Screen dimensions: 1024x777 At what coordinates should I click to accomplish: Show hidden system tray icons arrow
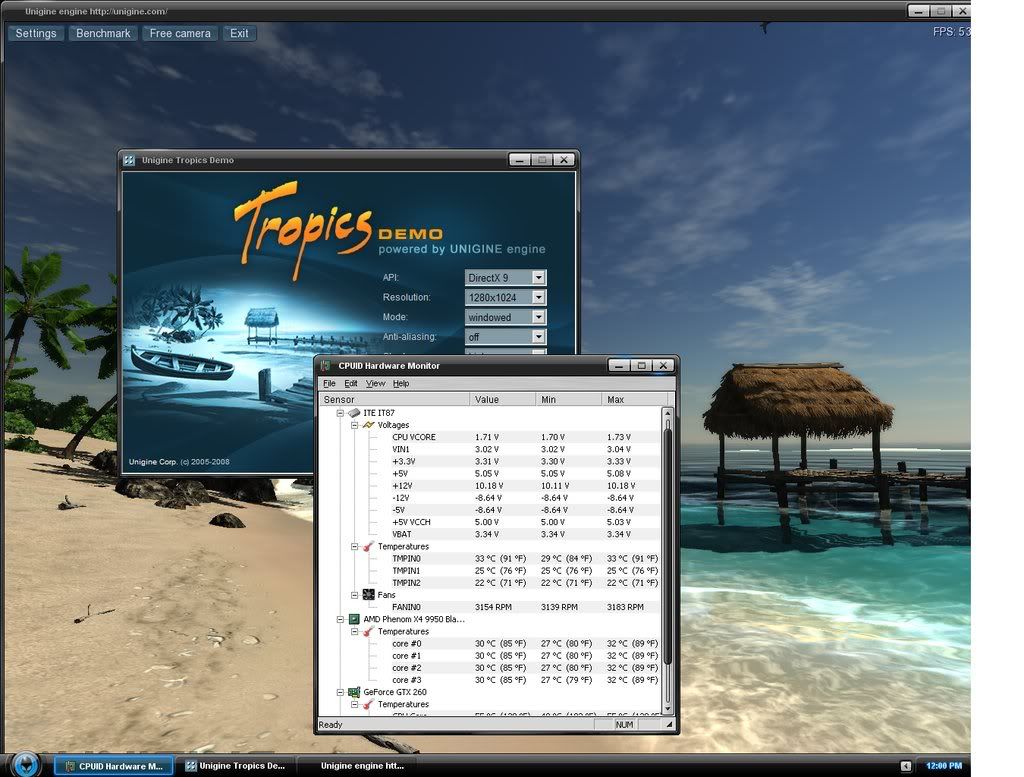906,766
